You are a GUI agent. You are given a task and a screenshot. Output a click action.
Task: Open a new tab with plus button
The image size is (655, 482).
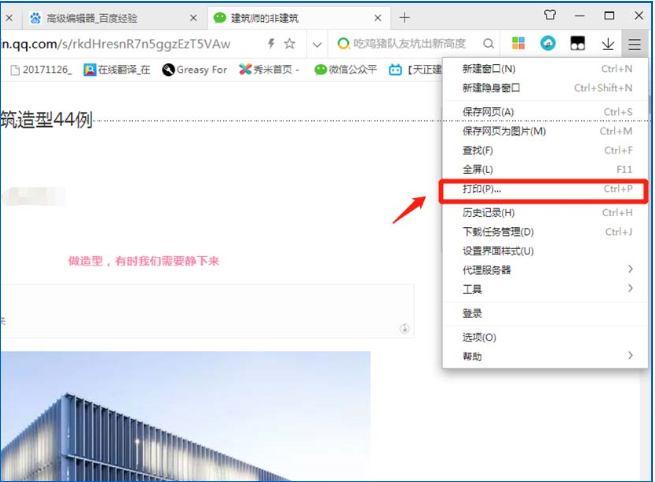pos(404,18)
